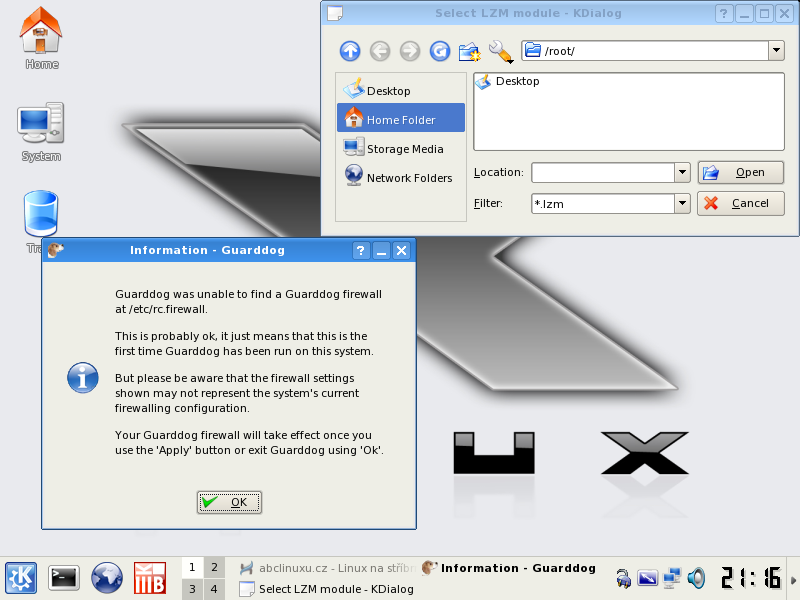The image size is (800, 600).
Task: Click the help button in Guarddog titlebar
Action: pyautogui.click(x=361, y=251)
